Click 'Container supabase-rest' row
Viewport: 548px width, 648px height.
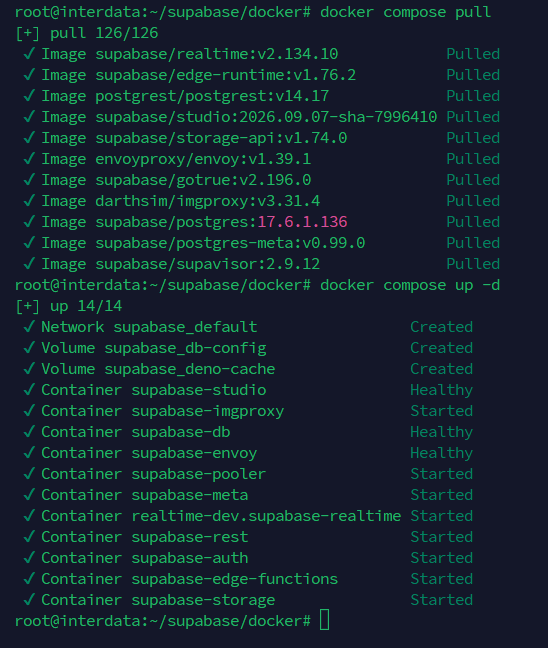[248, 537]
